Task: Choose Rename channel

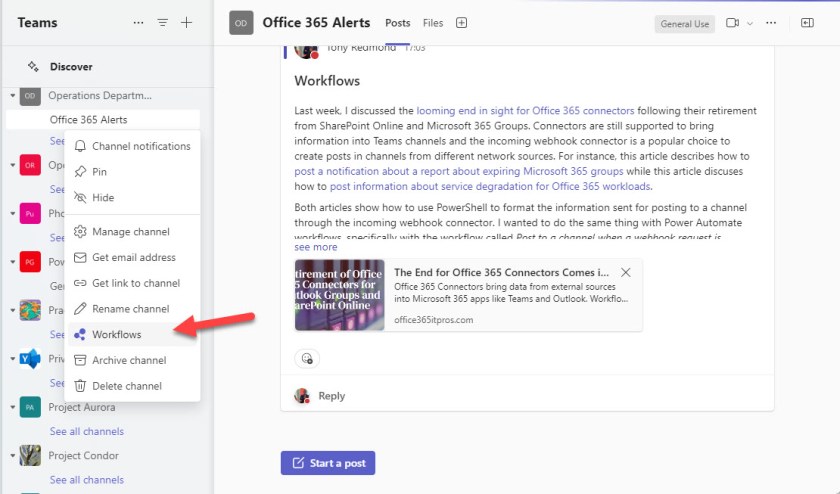Action: (x=132, y=309)
